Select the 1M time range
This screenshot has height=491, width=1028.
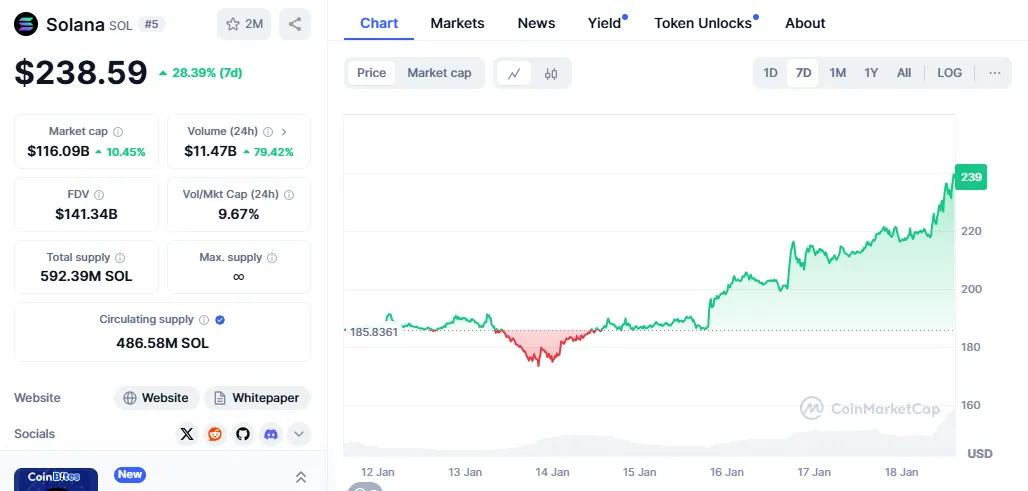pos(838,73)
